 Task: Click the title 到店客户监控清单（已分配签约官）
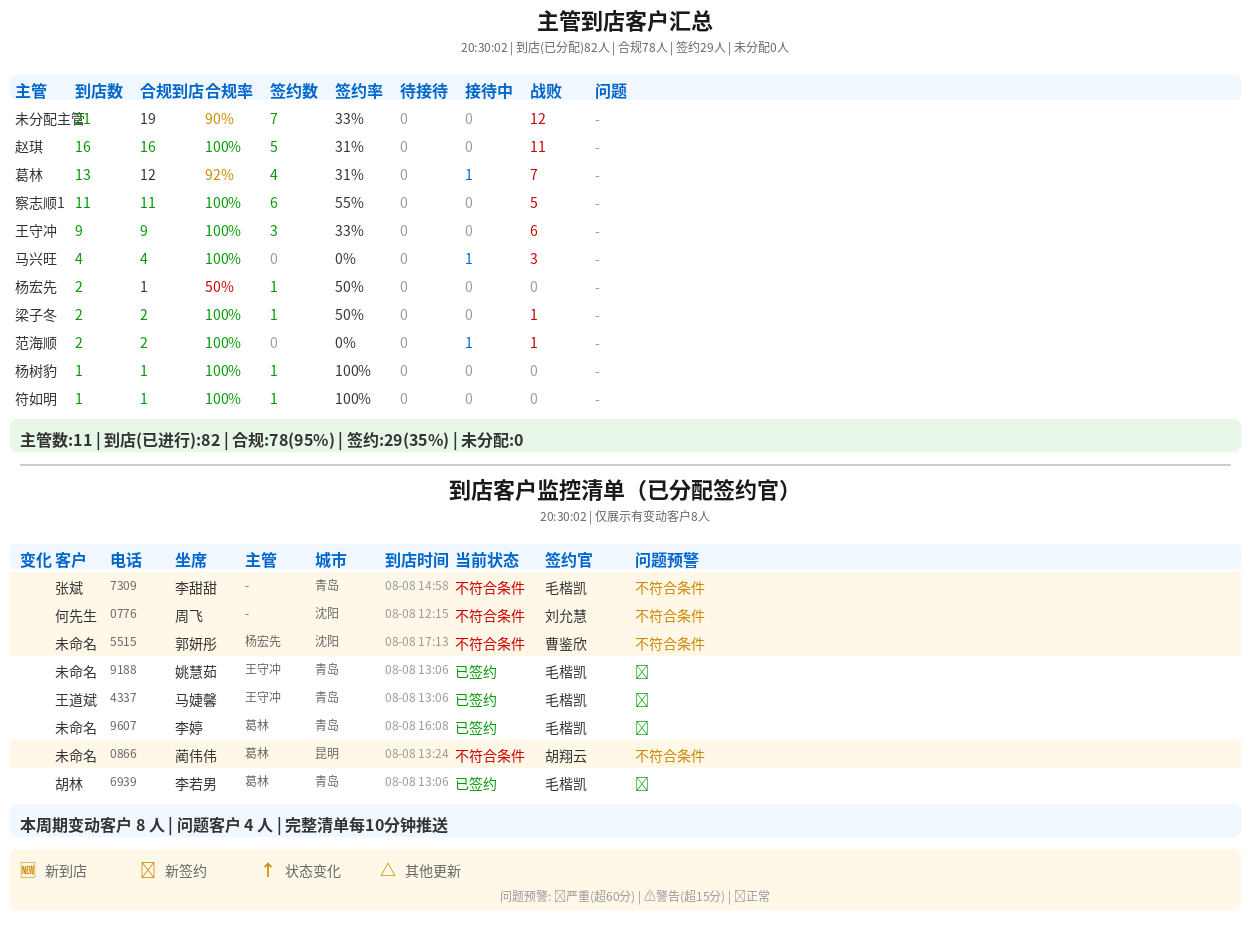pos(625,490)
